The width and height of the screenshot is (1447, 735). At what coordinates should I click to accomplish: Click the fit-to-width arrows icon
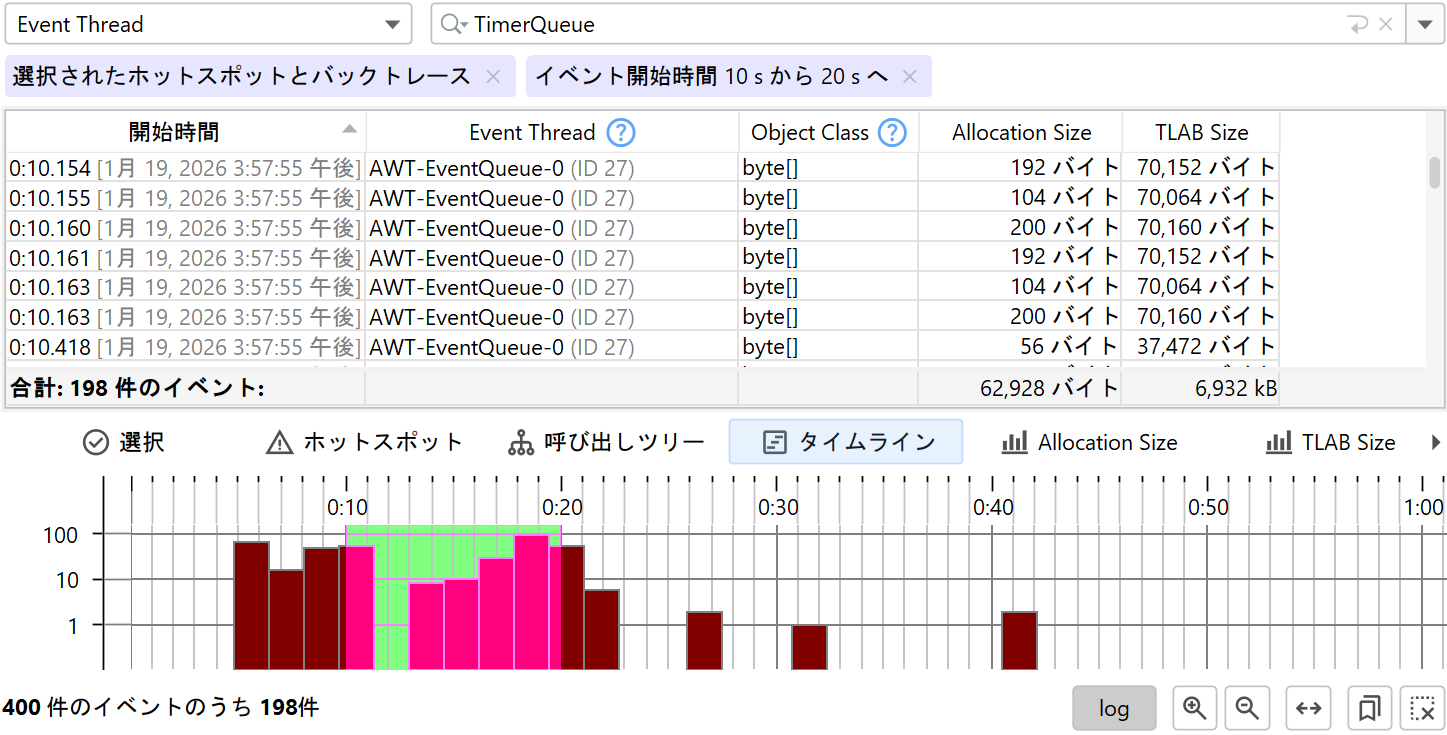[x=1308, y=708]
